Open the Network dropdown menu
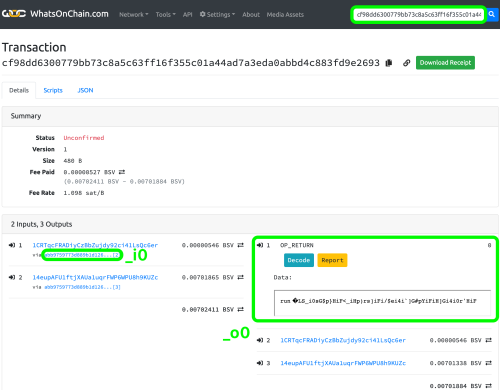 134,15
